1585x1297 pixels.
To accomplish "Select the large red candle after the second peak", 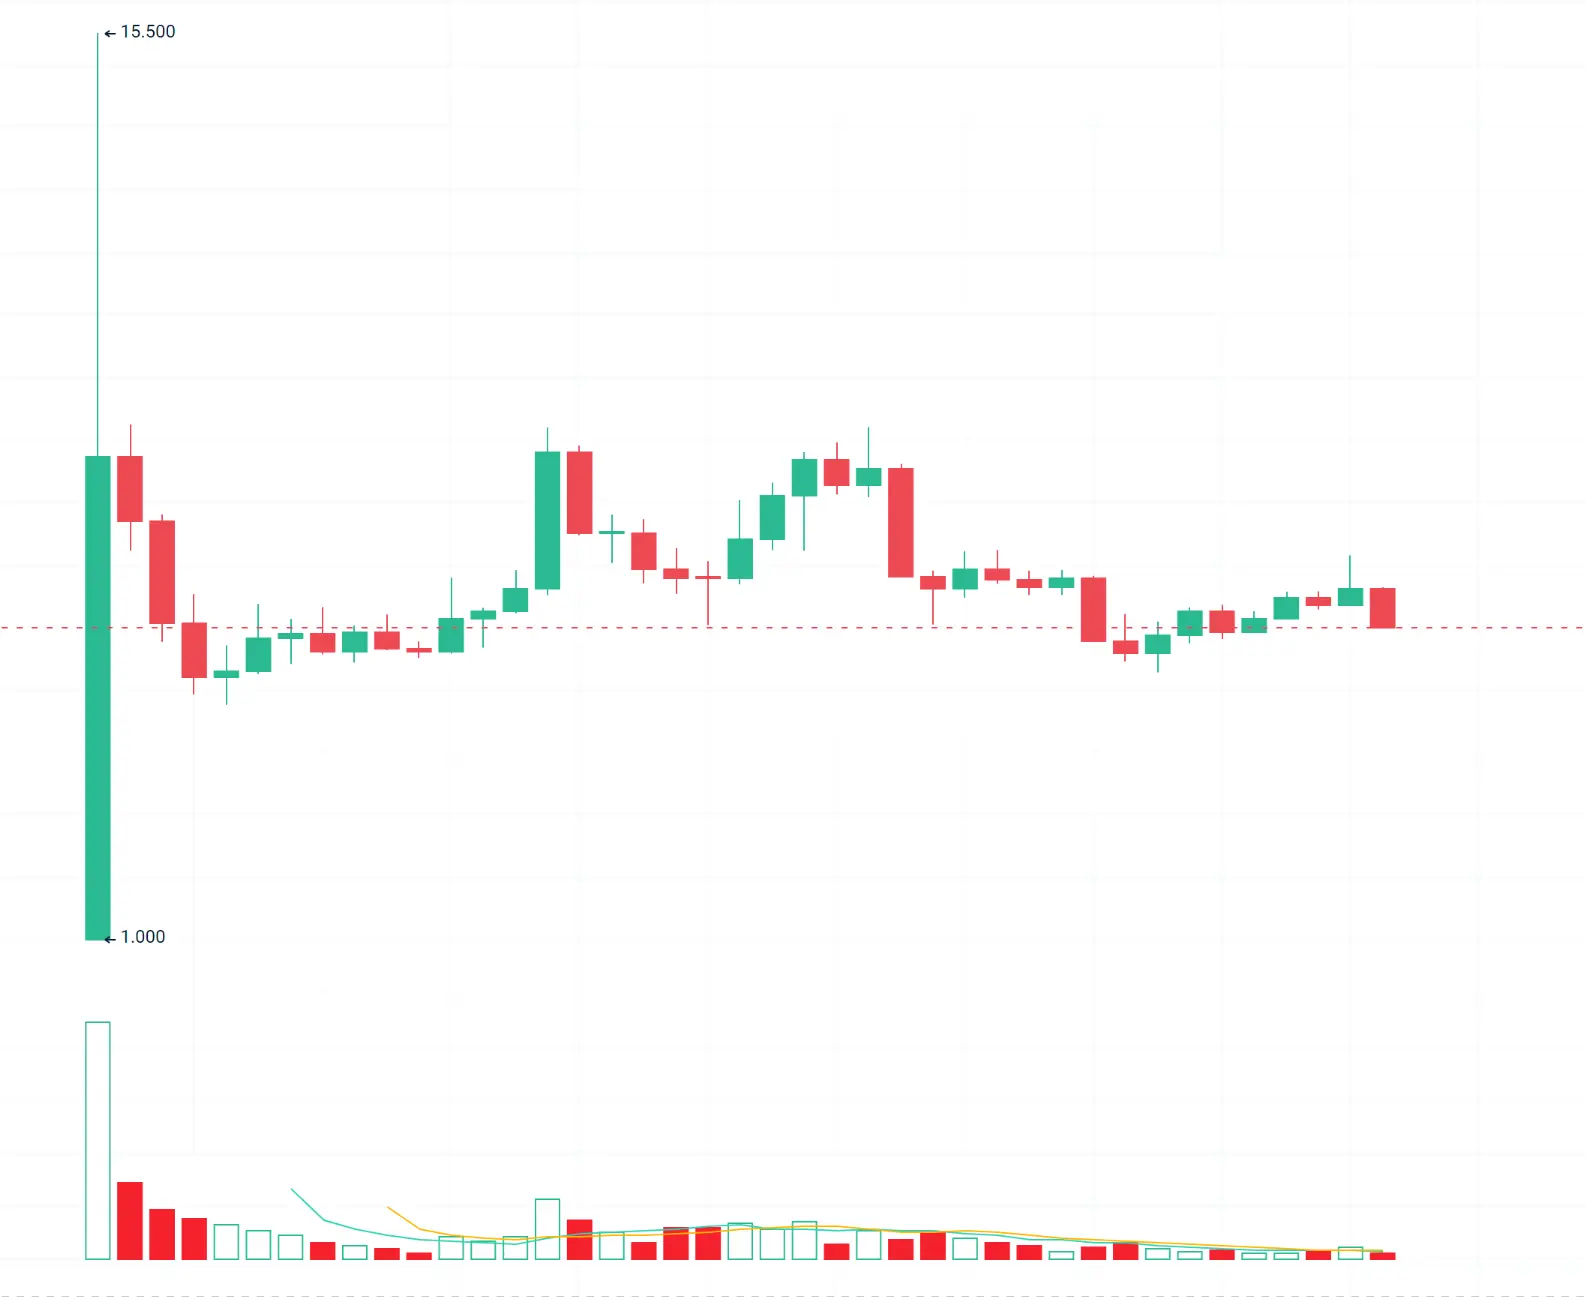I will coord(900,522).
